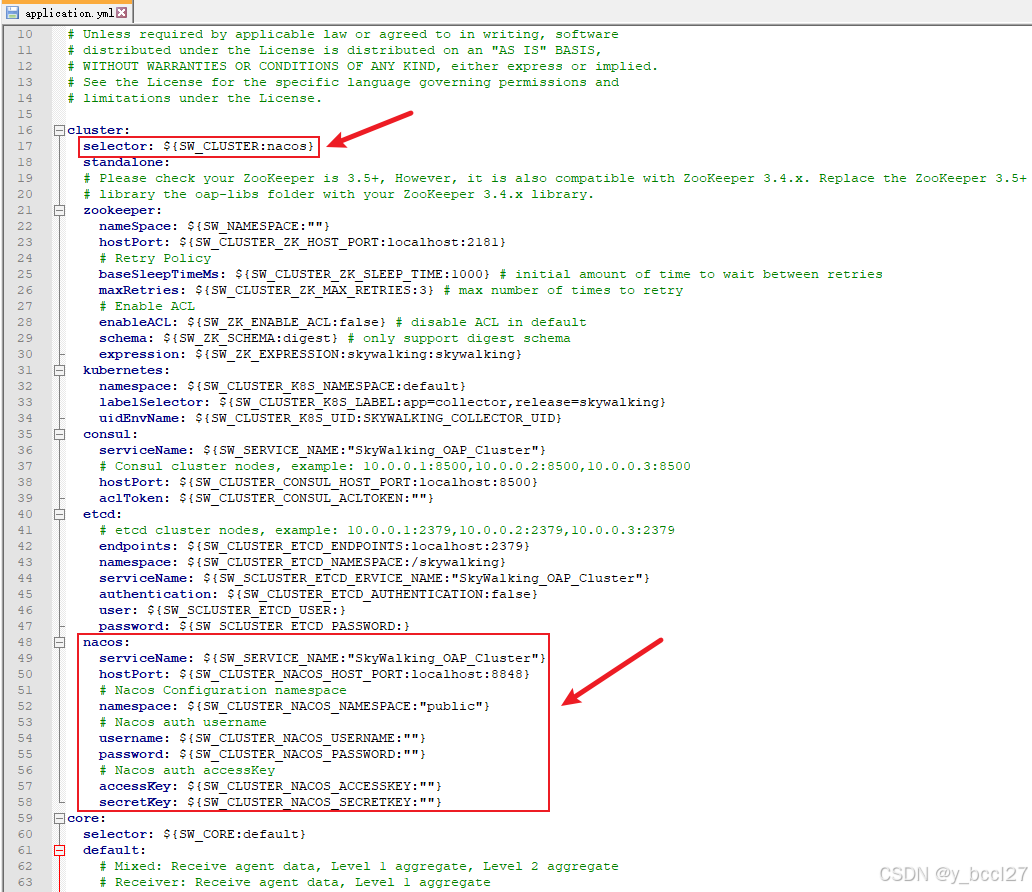1032x892 pixels.
Task: Collapse the cluster block fold marker
Action: 59,130
